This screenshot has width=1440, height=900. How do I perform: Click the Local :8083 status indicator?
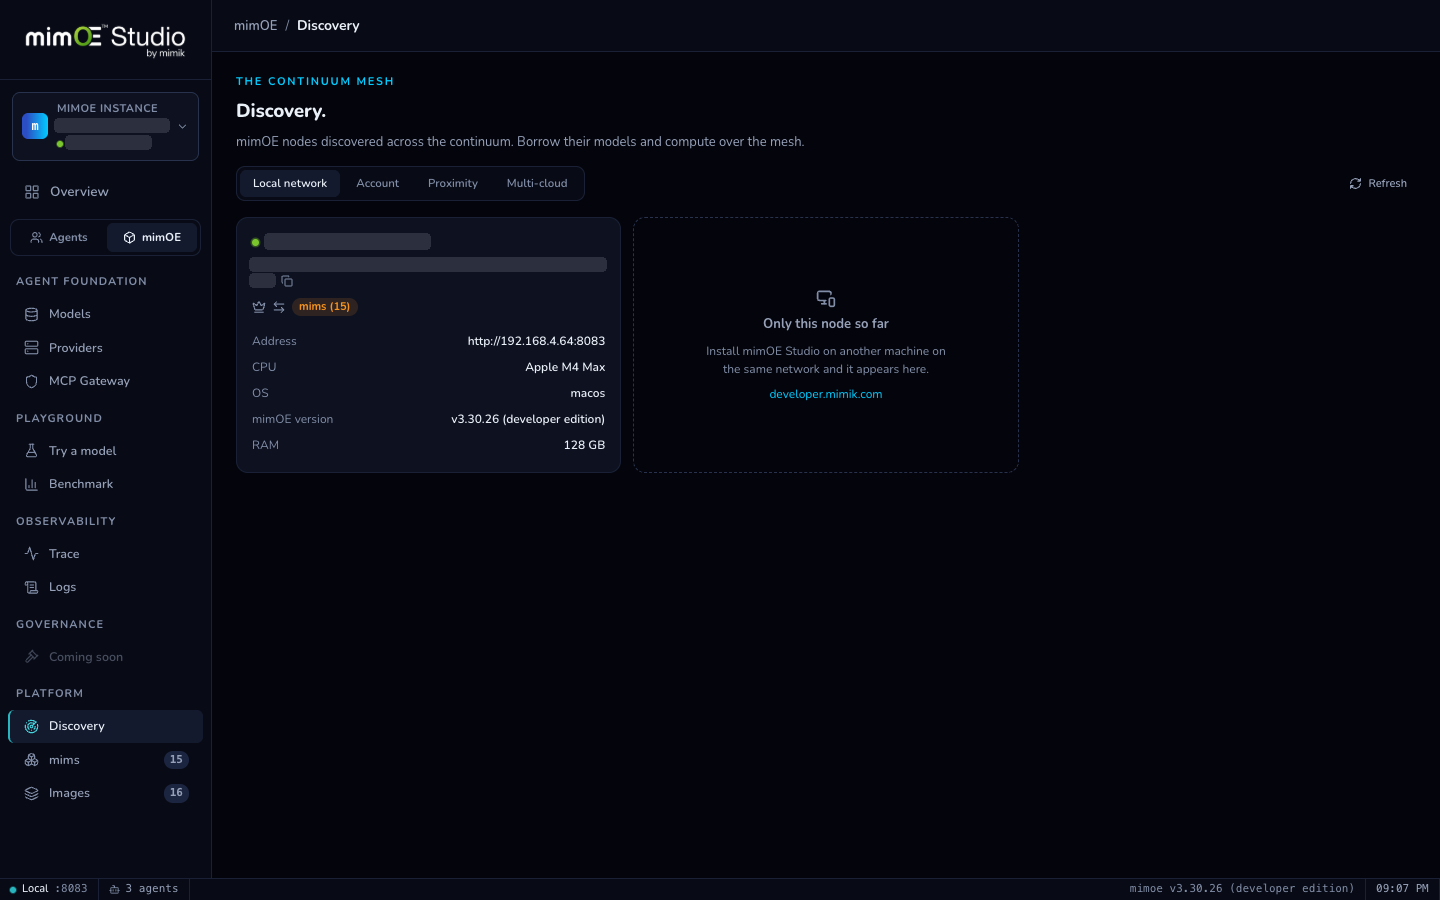pyautogui.click(x=48, y=889)
